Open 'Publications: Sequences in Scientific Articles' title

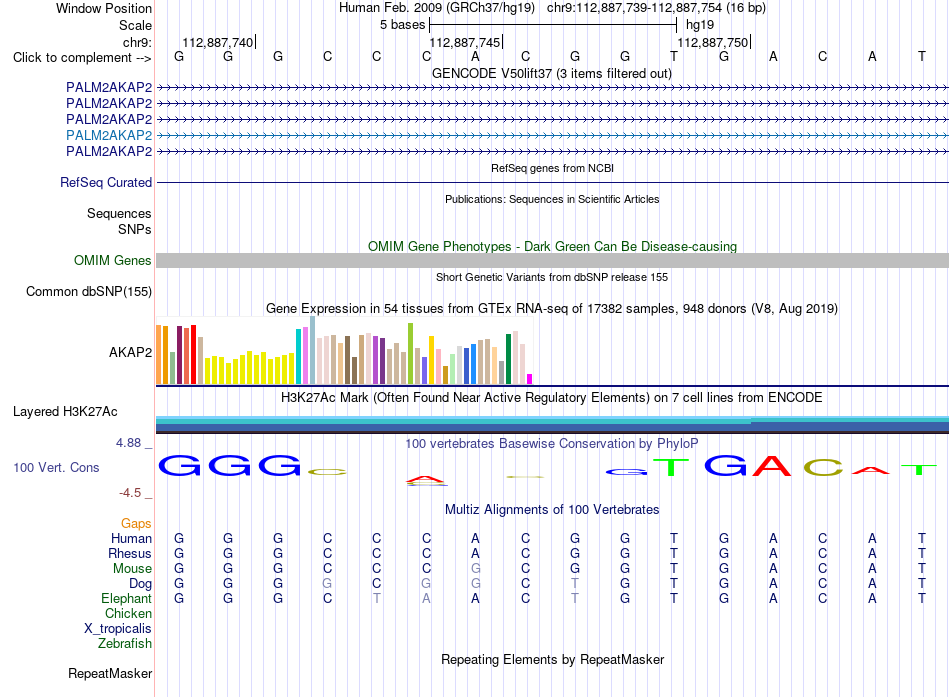pos(552,199)
